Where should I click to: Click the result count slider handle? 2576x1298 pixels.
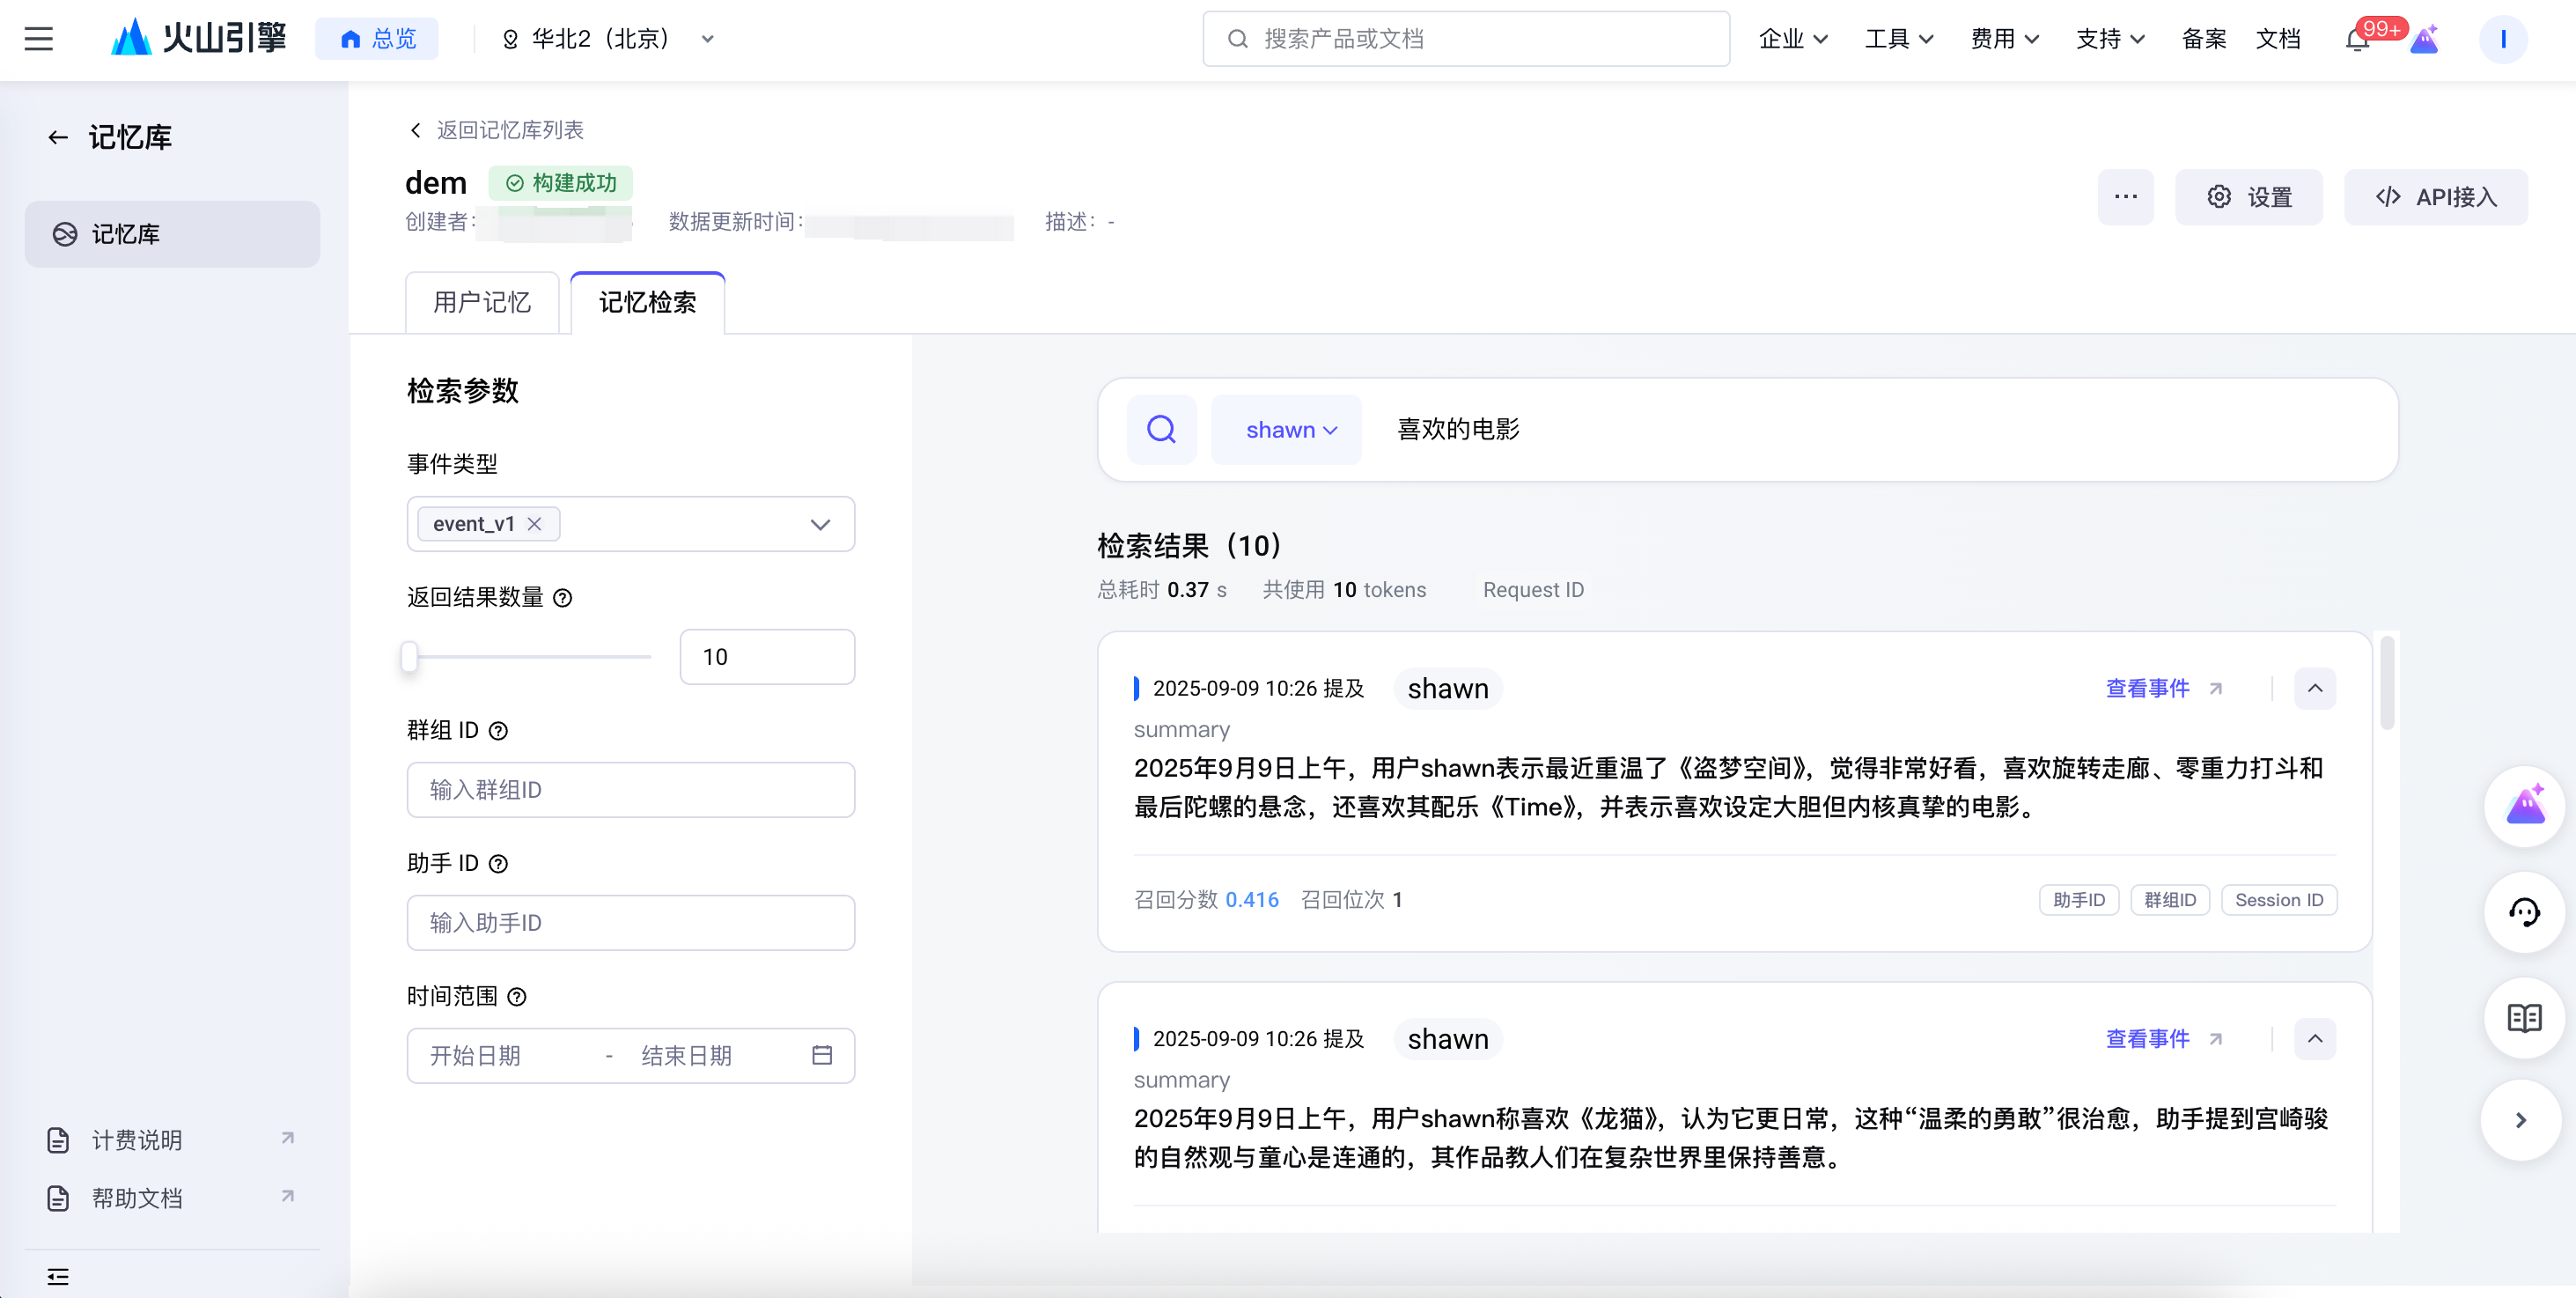tap(409, 657)
